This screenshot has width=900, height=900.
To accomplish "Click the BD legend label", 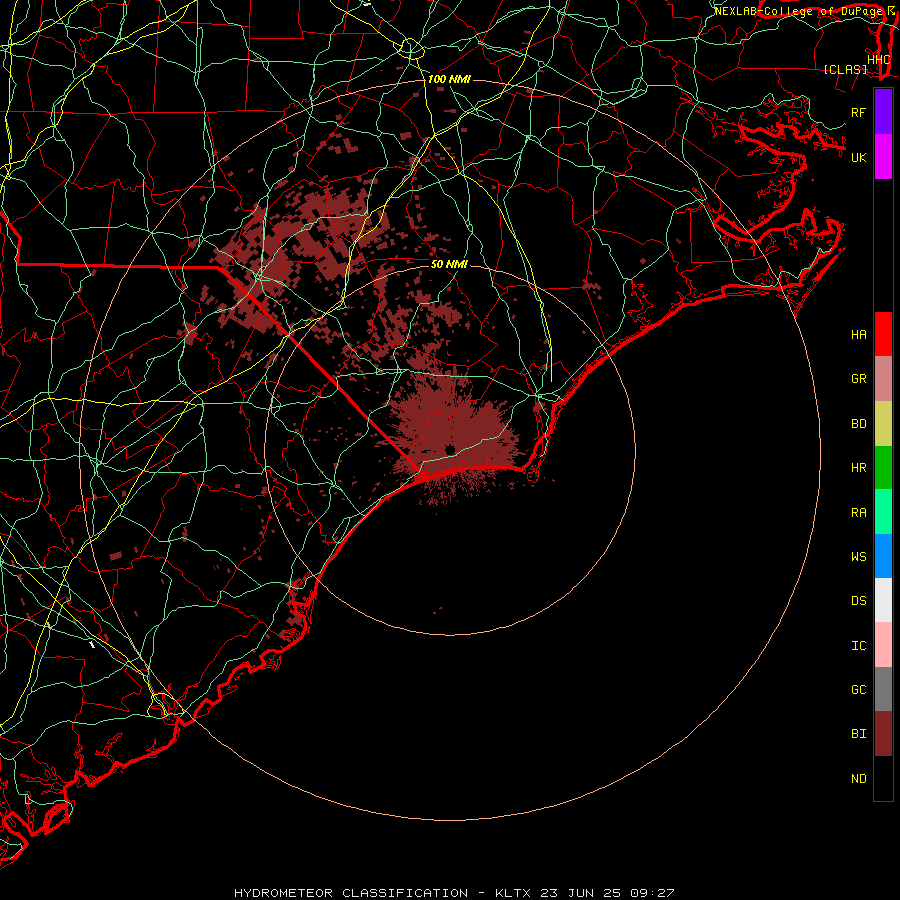I will (x=858, y=424).
